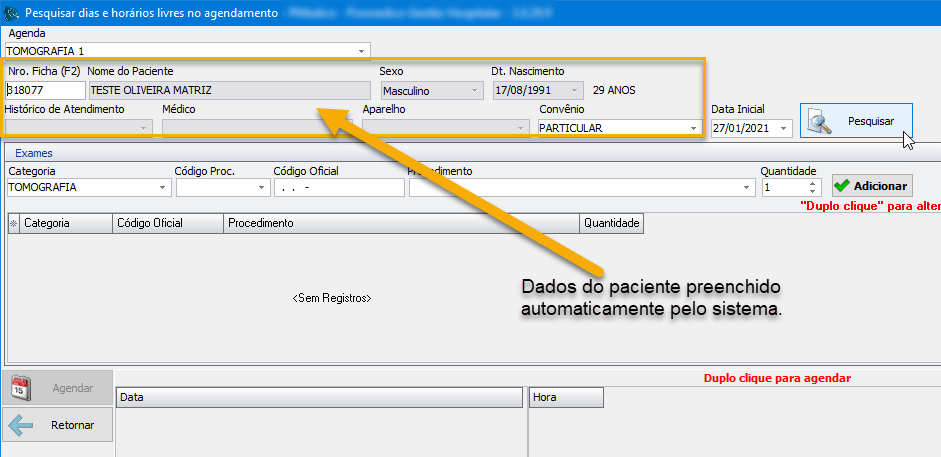The image size is (941, 457).
Task: Click the Hora column header
Action: [566, 398]
